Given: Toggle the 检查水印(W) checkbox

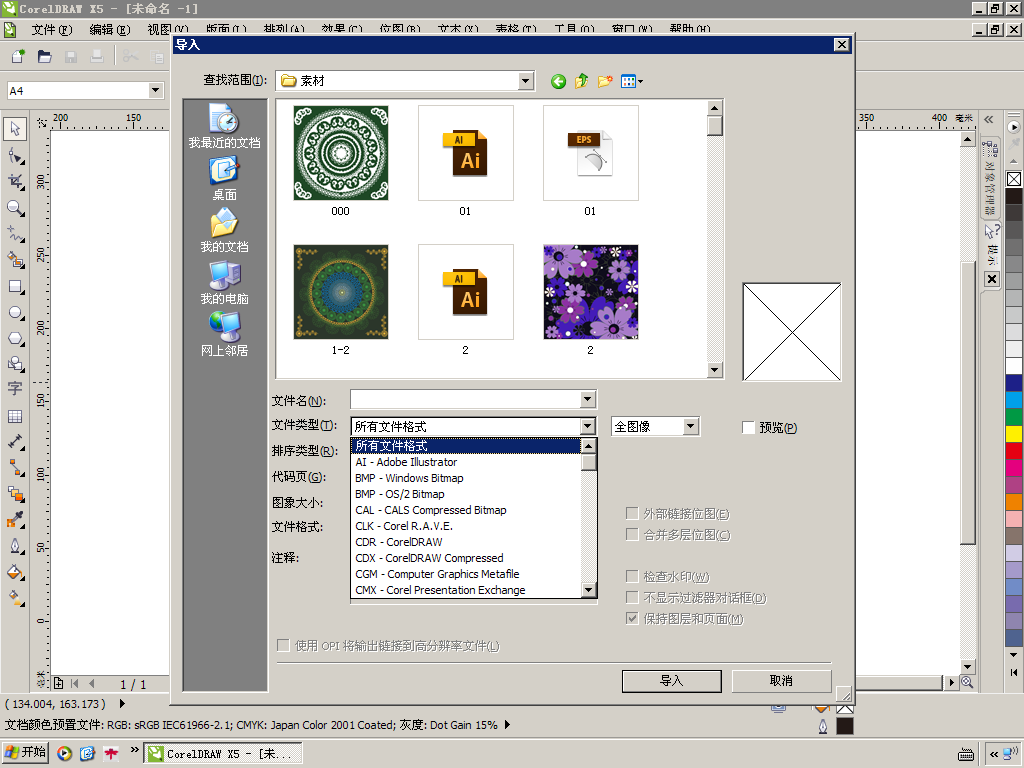Looking at the screenshot, I should coord(632,576).
